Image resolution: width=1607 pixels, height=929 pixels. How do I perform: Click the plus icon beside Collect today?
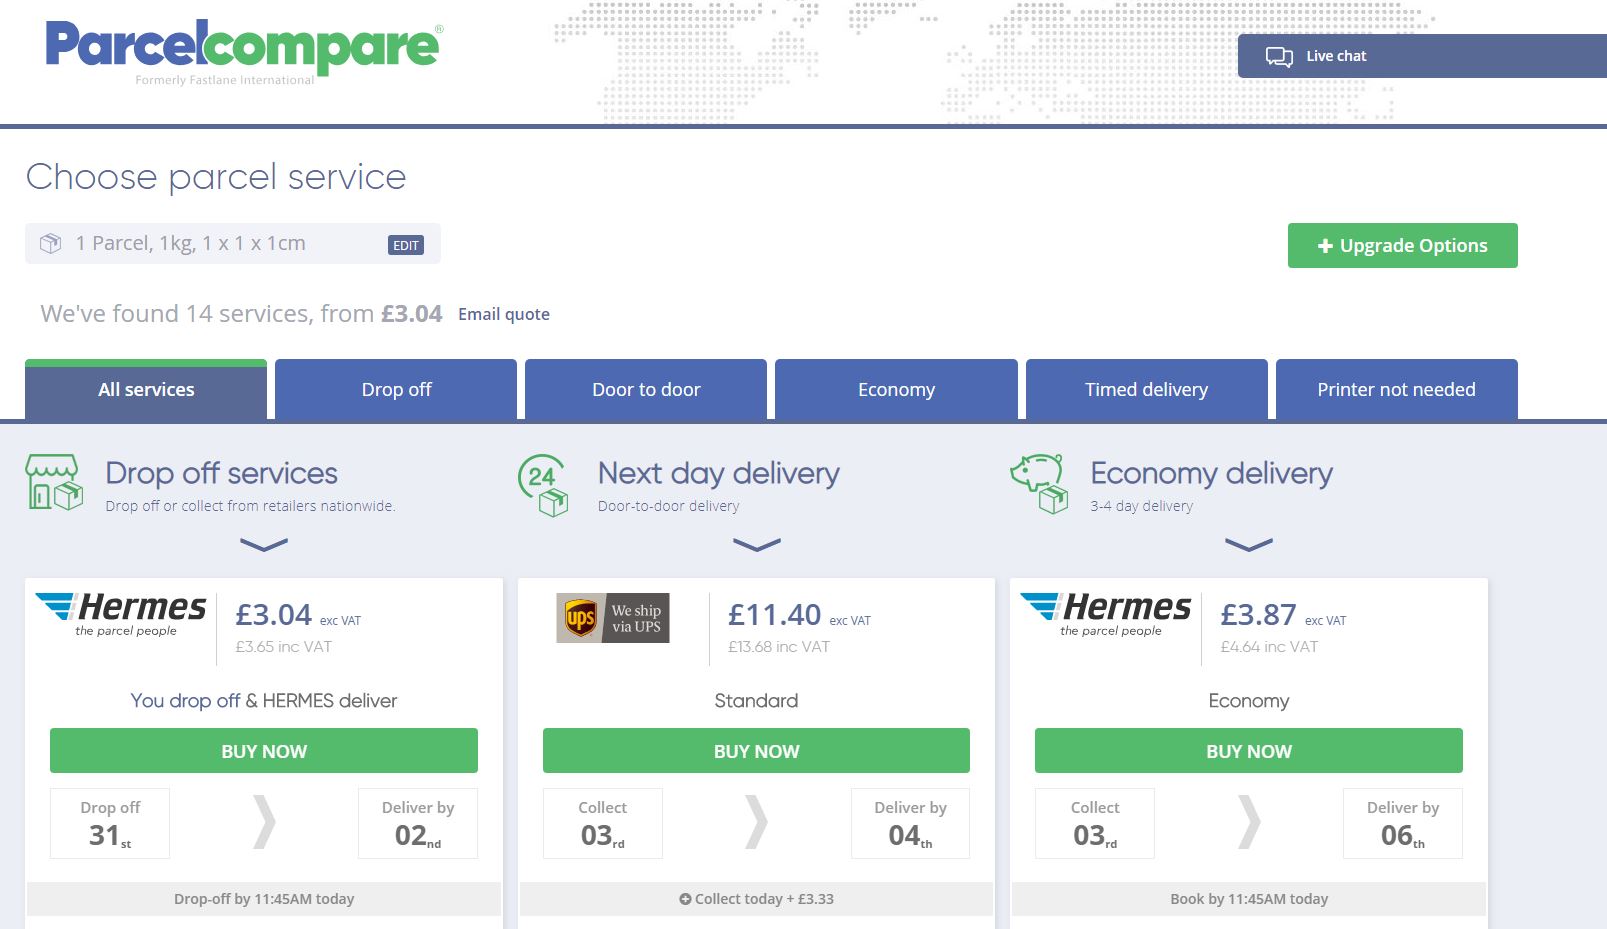coord(685,899)
